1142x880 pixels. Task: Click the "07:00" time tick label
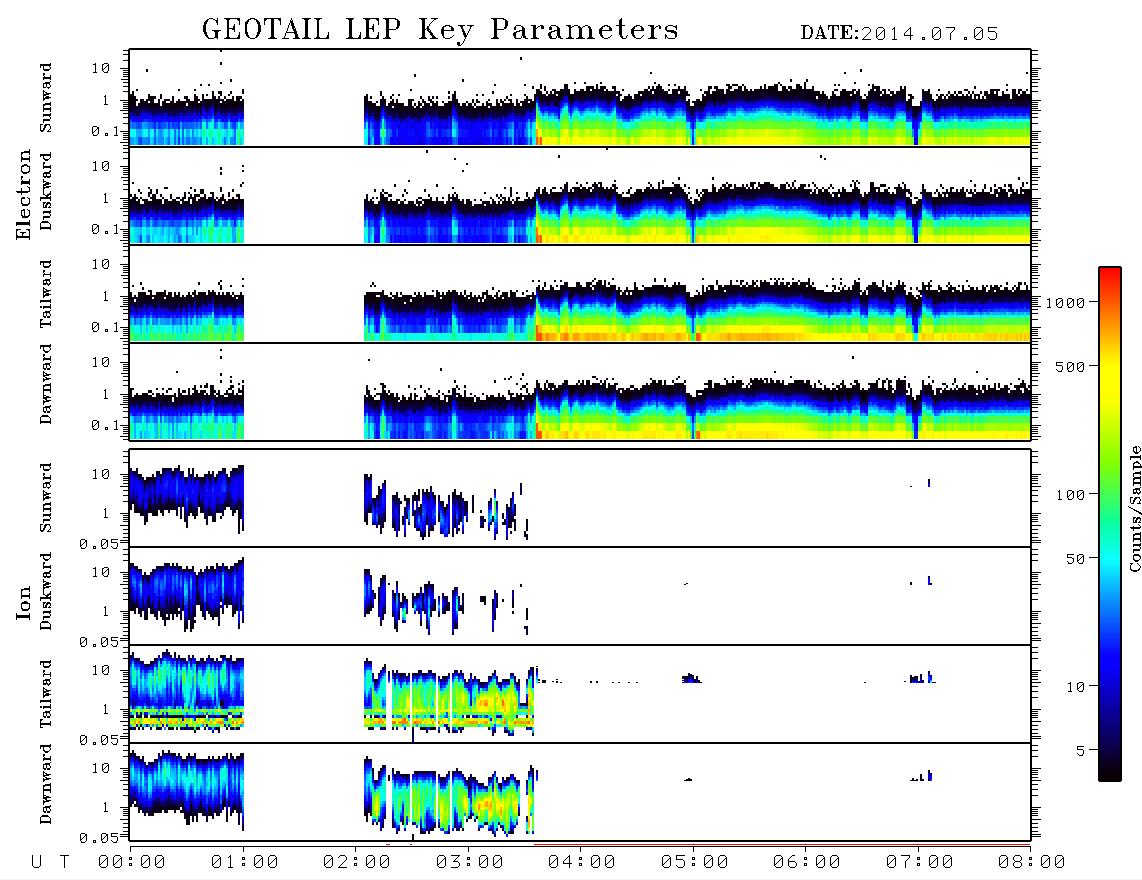920,862
